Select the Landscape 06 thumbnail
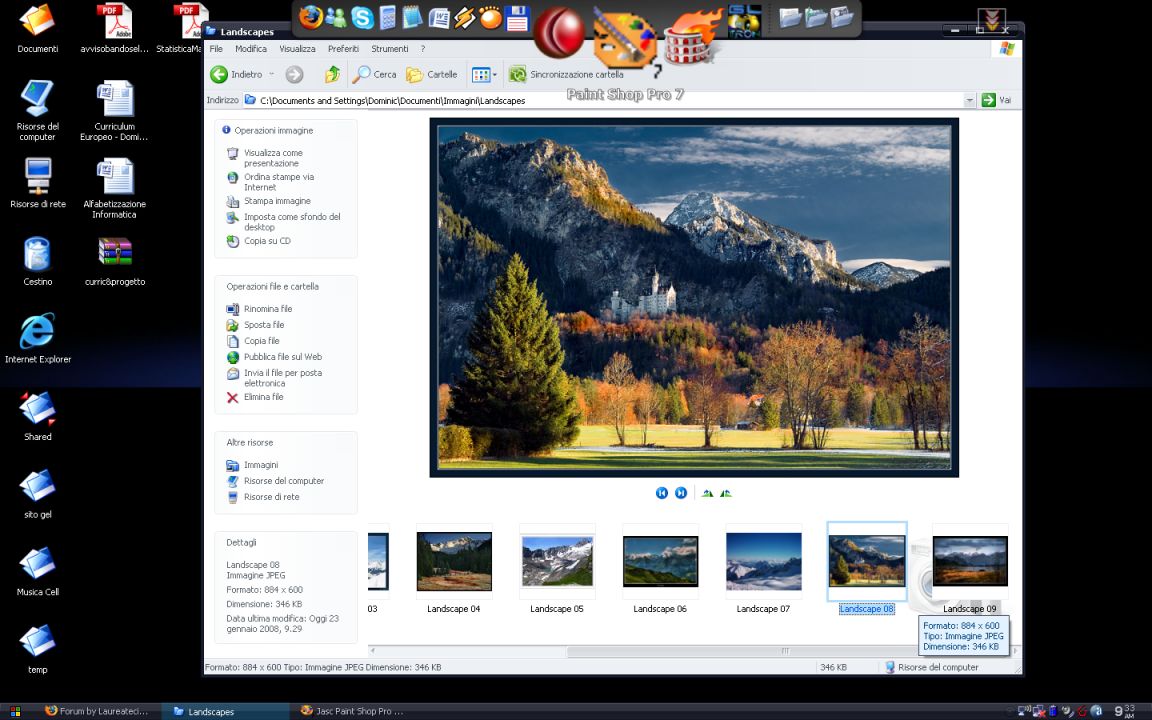Screen dimensions: 1152x720 (x=660, y=561)
